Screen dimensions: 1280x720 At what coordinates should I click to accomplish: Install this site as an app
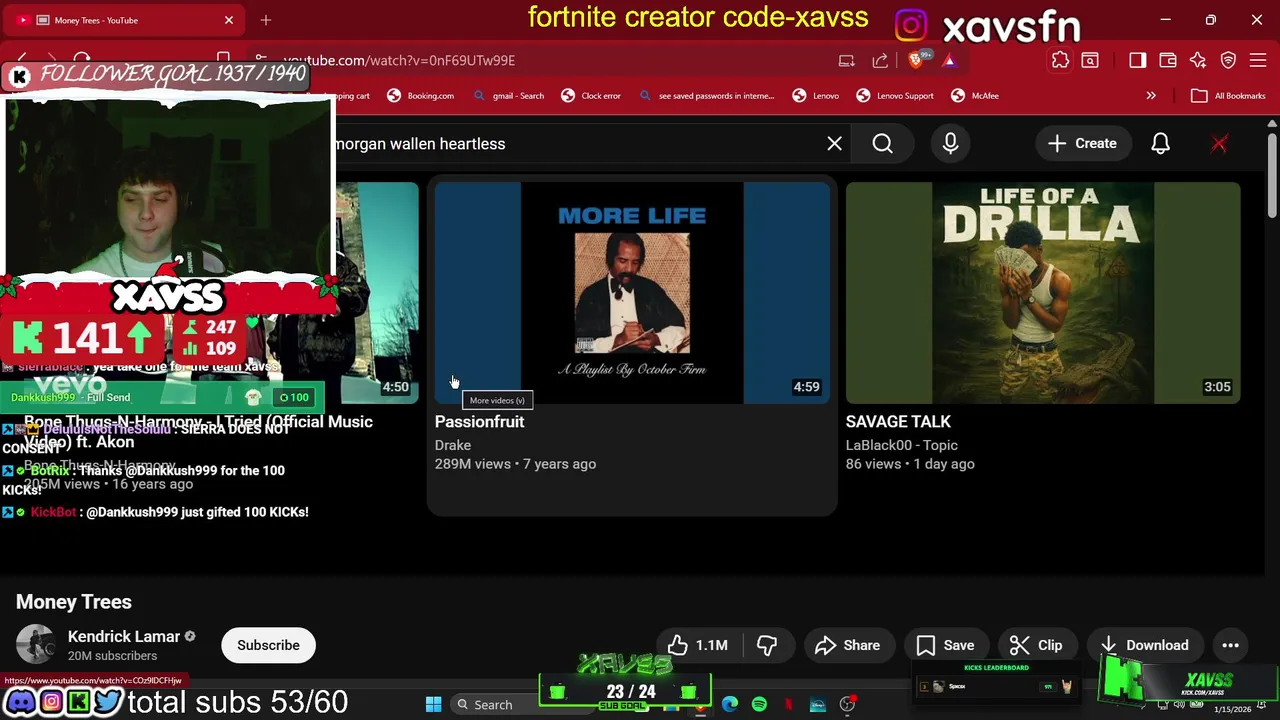point(846,60)
